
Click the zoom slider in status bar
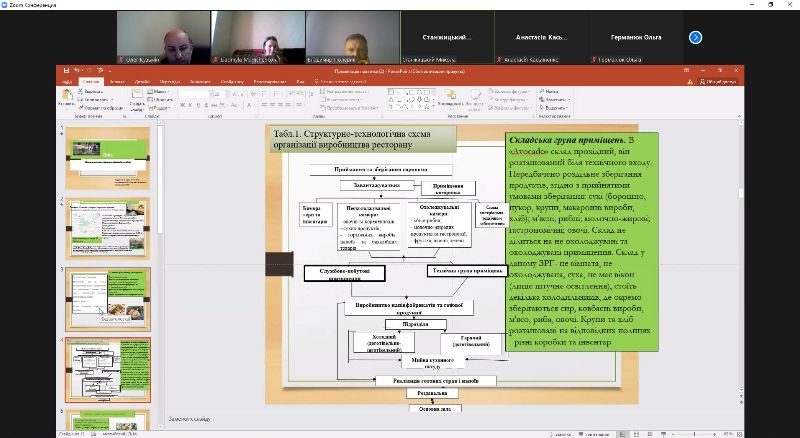click(694, 434)
